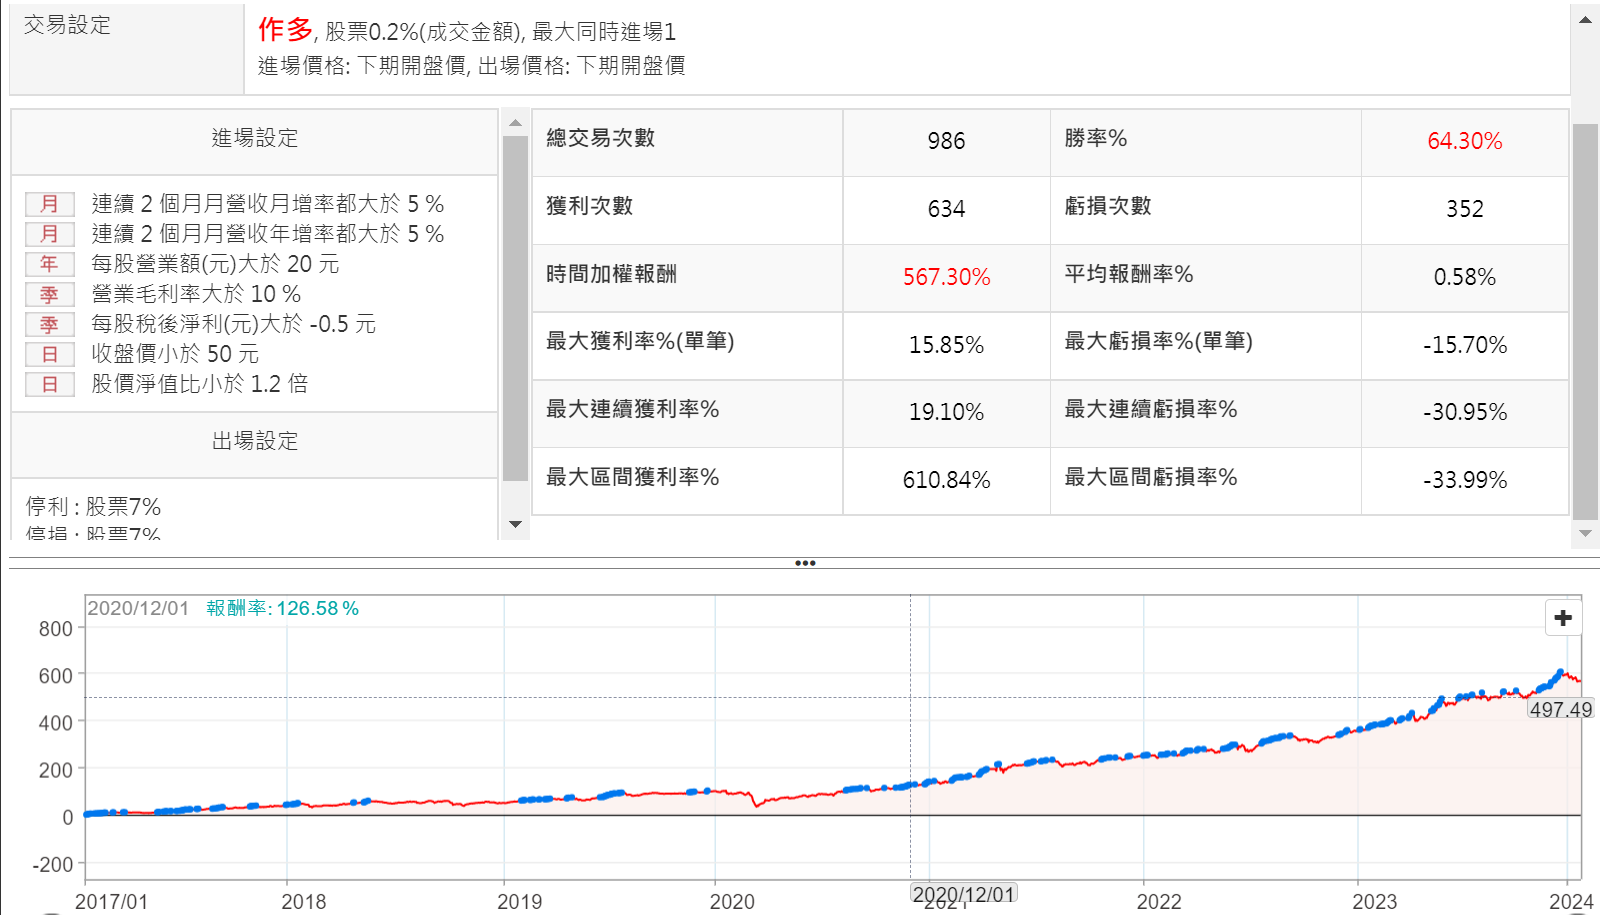The image size is (1601, 915).
Task: Click the 季 badge beside 營業毛利率 condition
Action: tap(50, 295)
